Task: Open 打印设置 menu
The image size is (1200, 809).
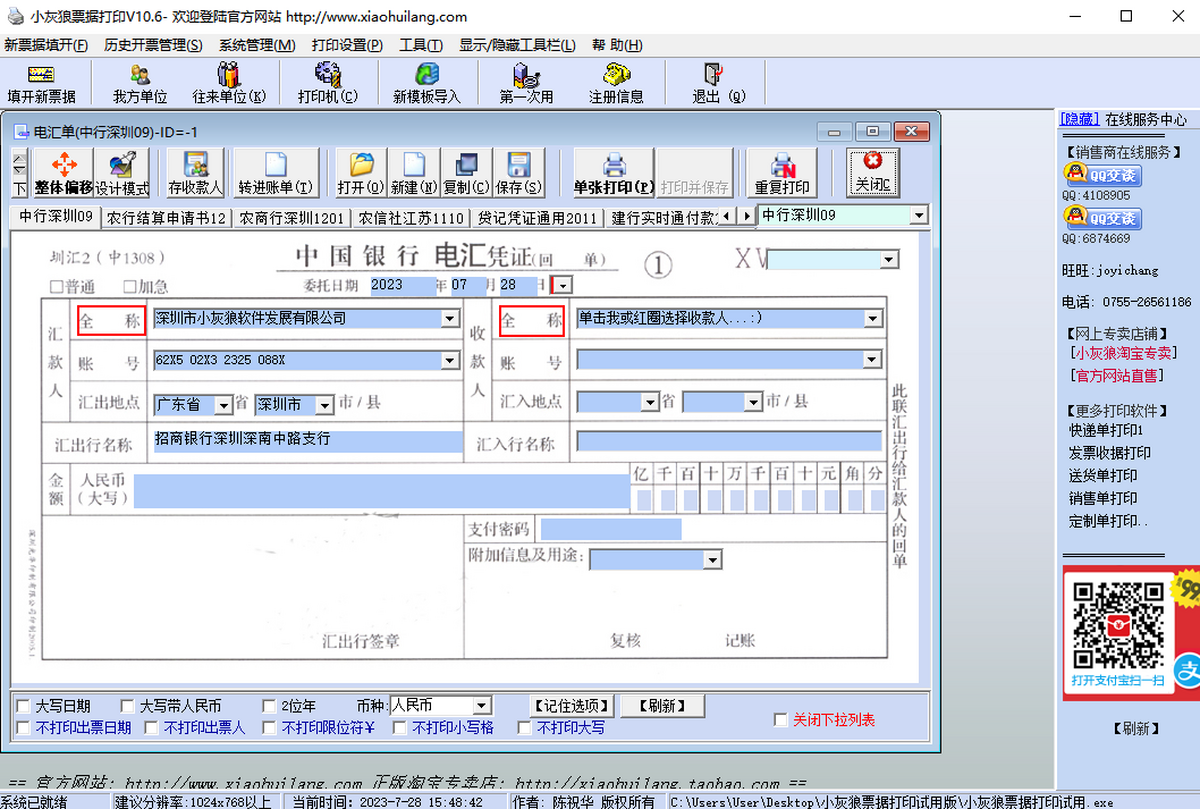Action: 347,45
